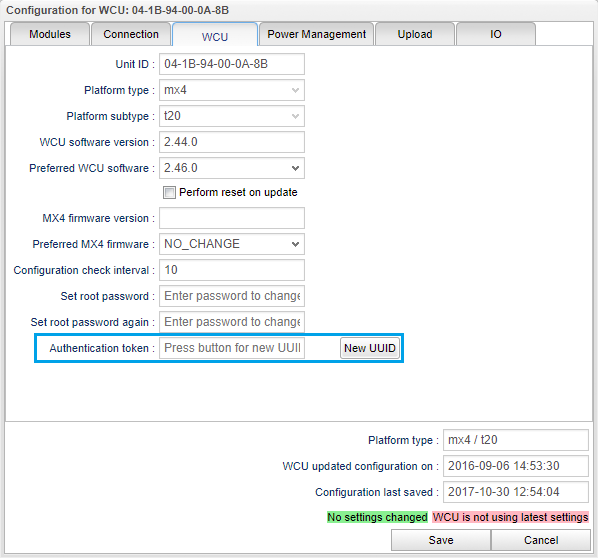The height and width of the screenshot is (558, 598).
Task: Click the WCU software version field
Action: pyautogui.click(x=232, y=142)
